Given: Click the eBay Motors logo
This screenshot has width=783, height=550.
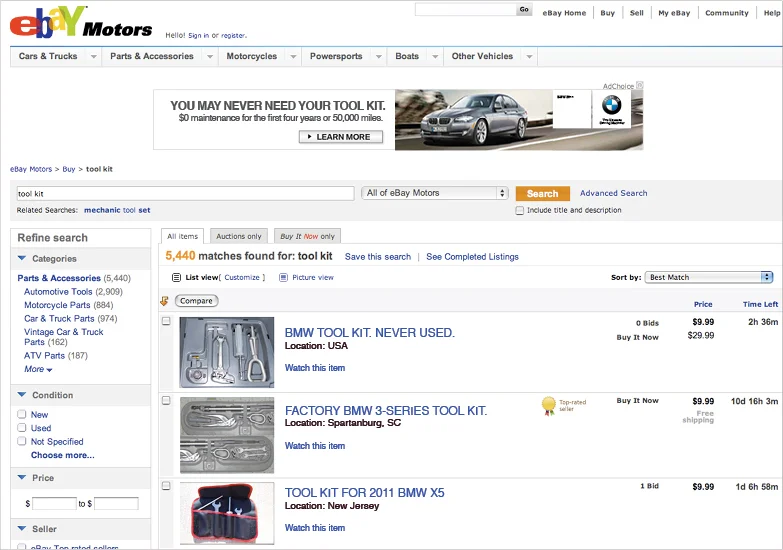Looking at the screenshot, I should pos(81,23).
